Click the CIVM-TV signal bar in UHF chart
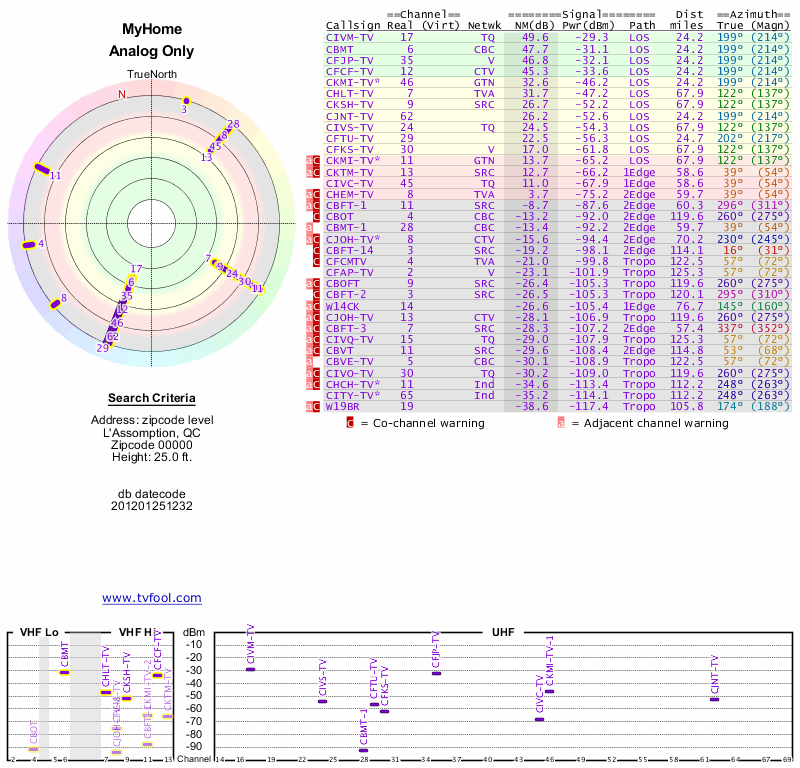800x768 pixels. click(250, 669)
